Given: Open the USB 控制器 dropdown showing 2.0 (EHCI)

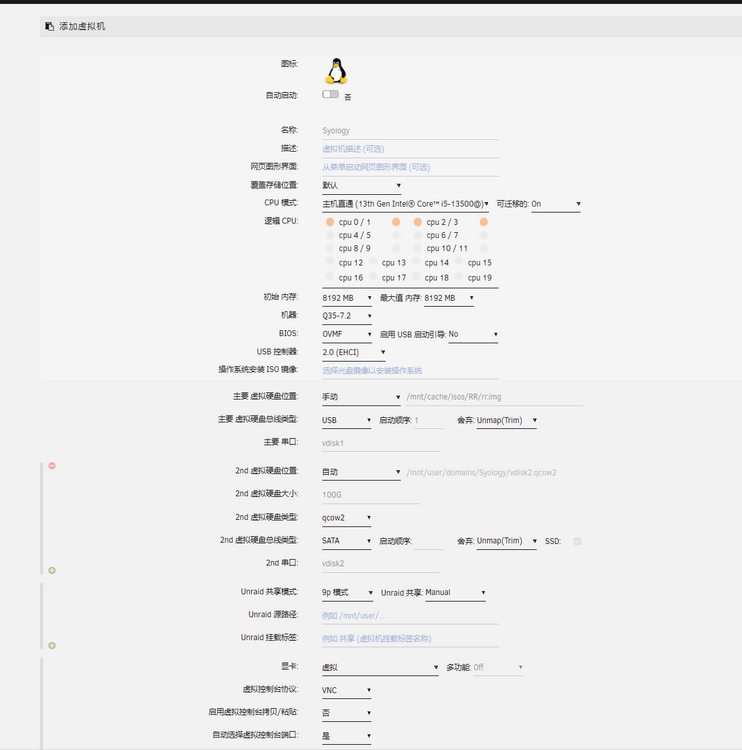Looking at the screenshot, I should tap(354, 353).
